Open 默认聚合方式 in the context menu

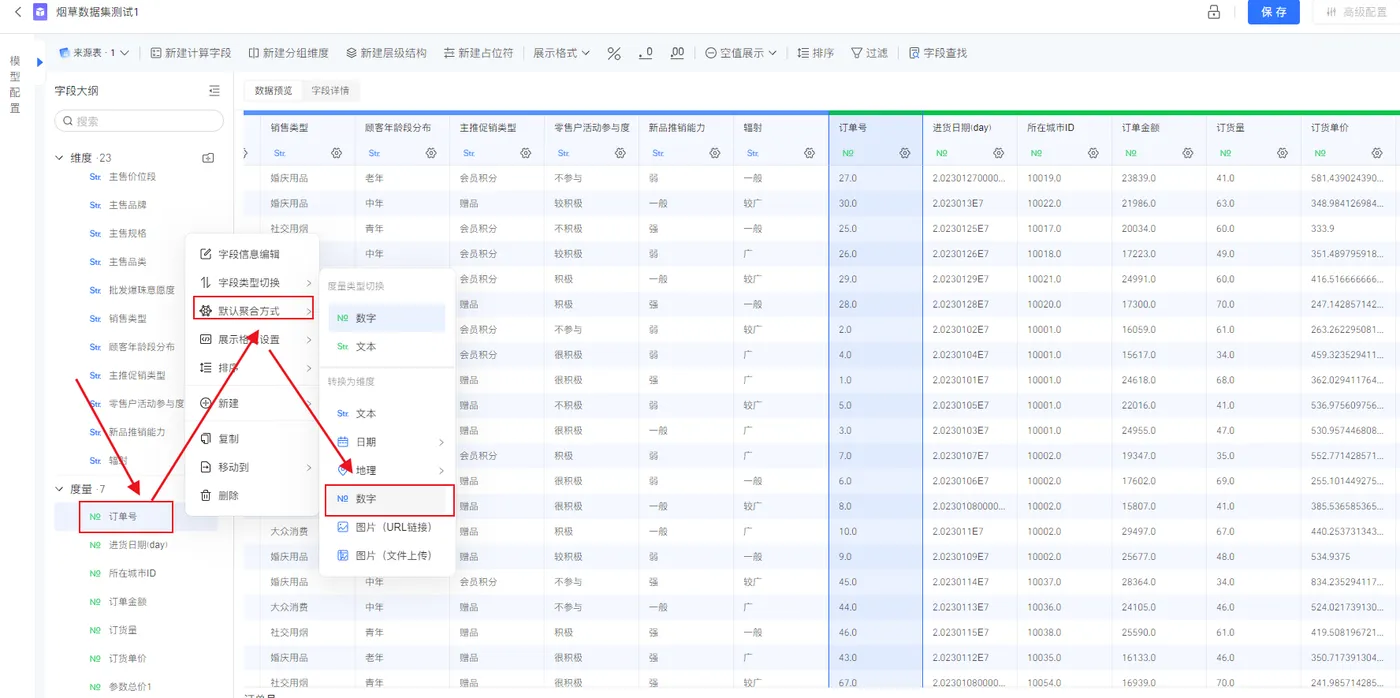click(x=252, y=311)
